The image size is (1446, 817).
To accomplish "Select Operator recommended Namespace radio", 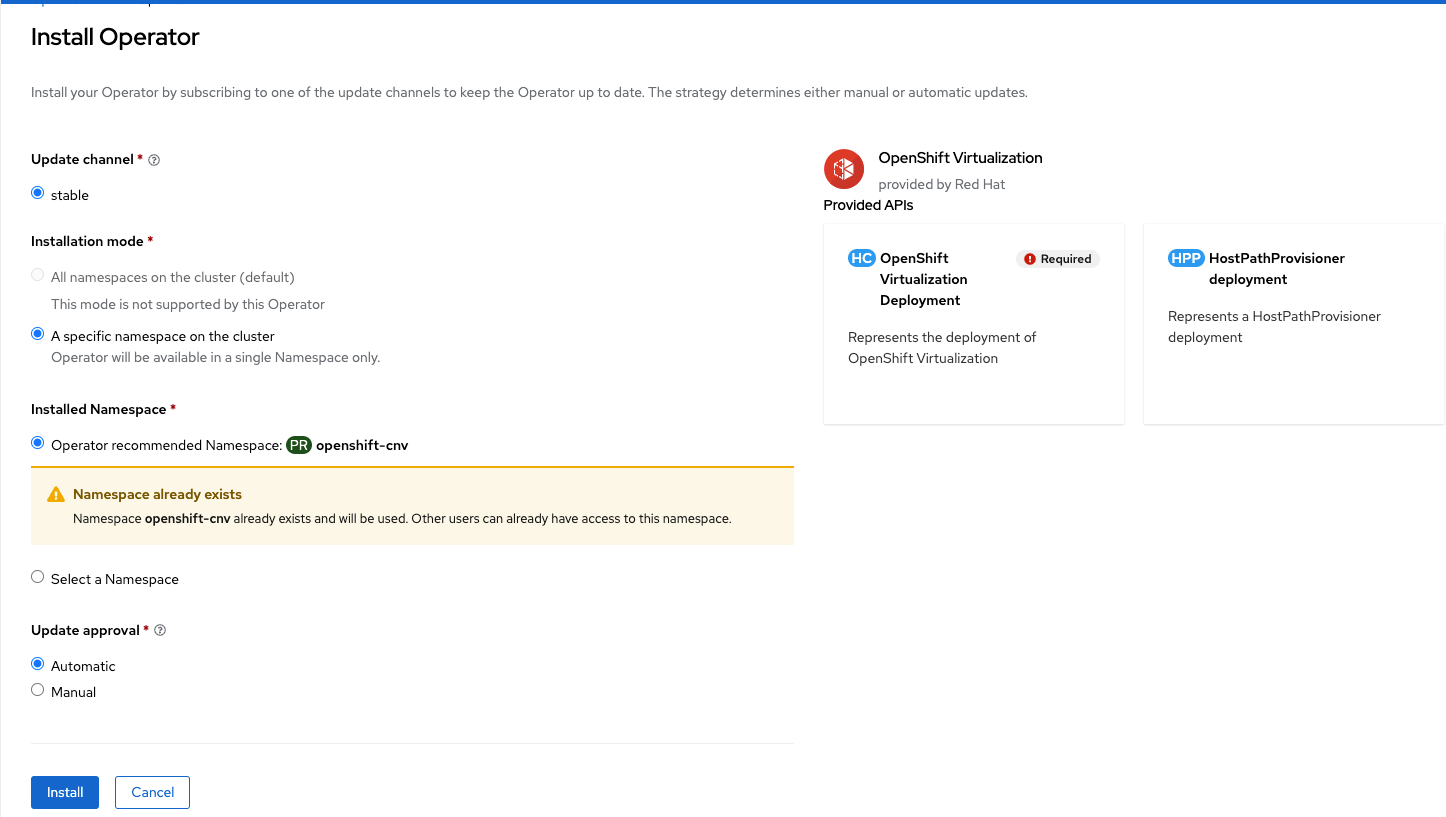I will [x=38, y=443].
